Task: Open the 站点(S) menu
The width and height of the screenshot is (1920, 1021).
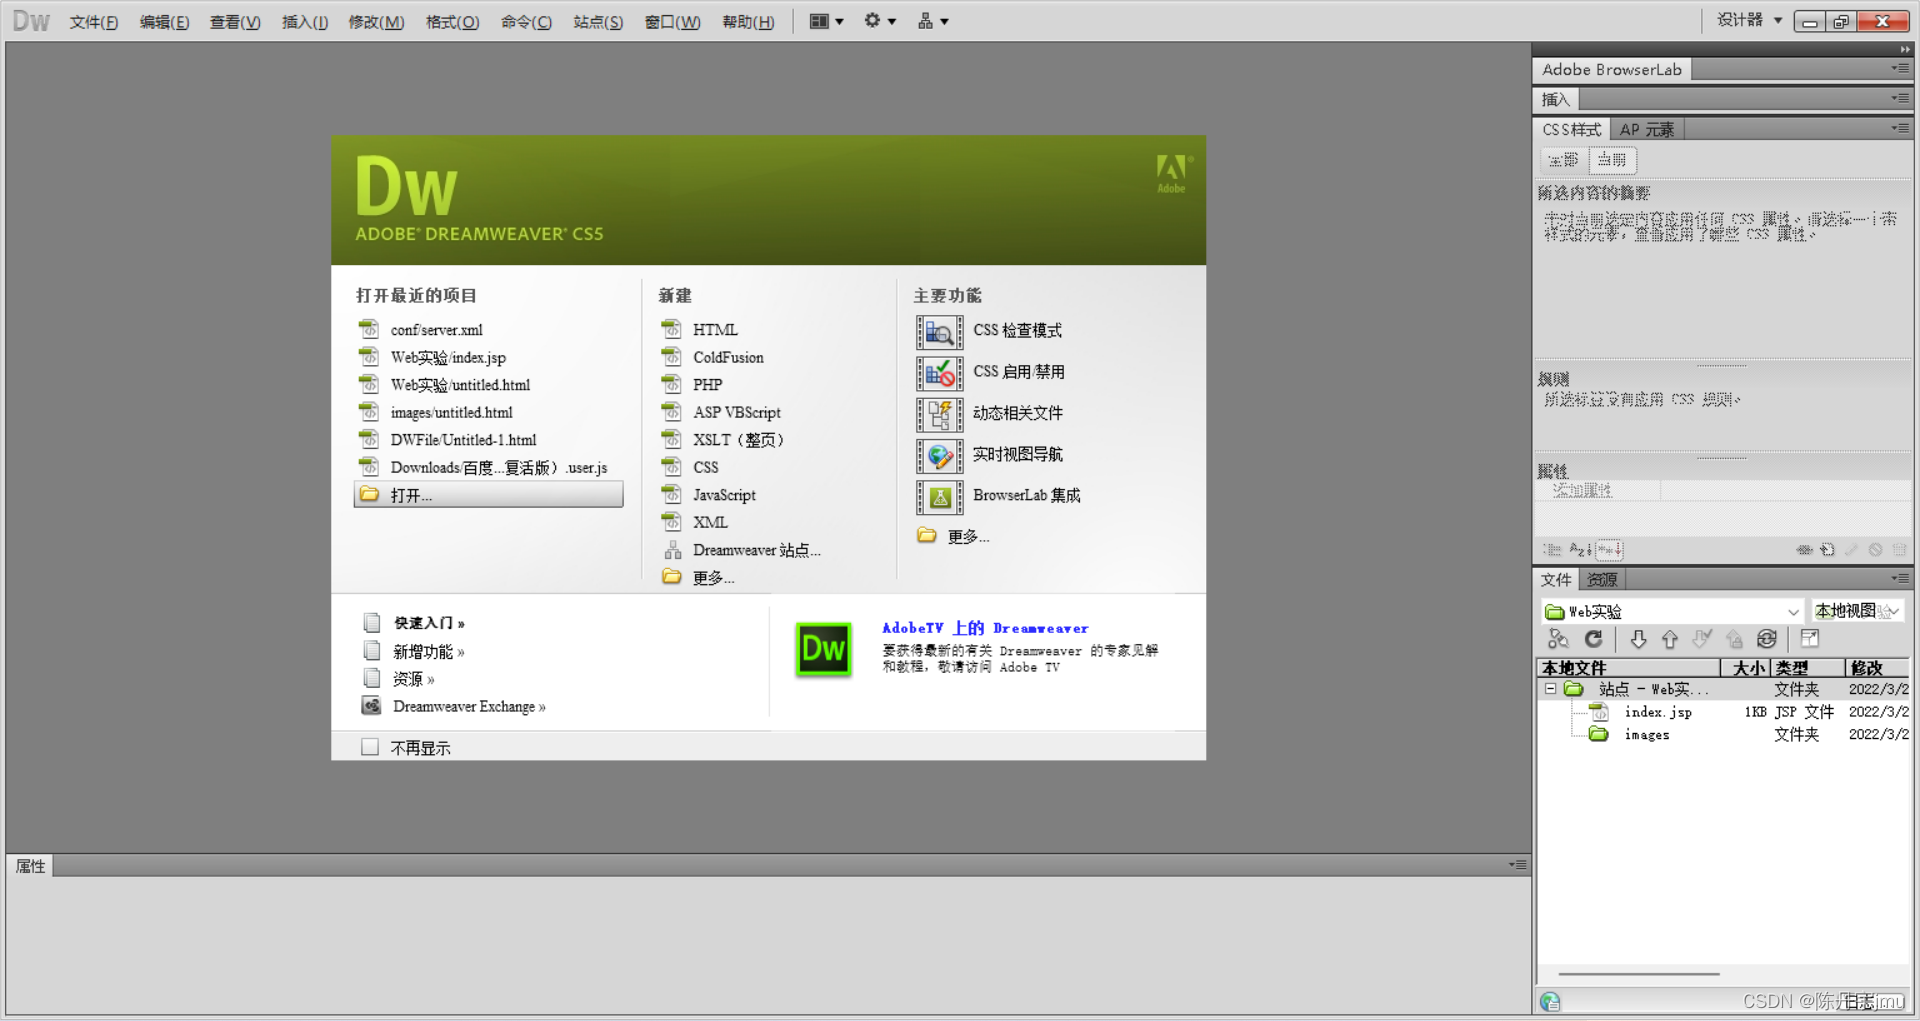Action: (598, 22)
